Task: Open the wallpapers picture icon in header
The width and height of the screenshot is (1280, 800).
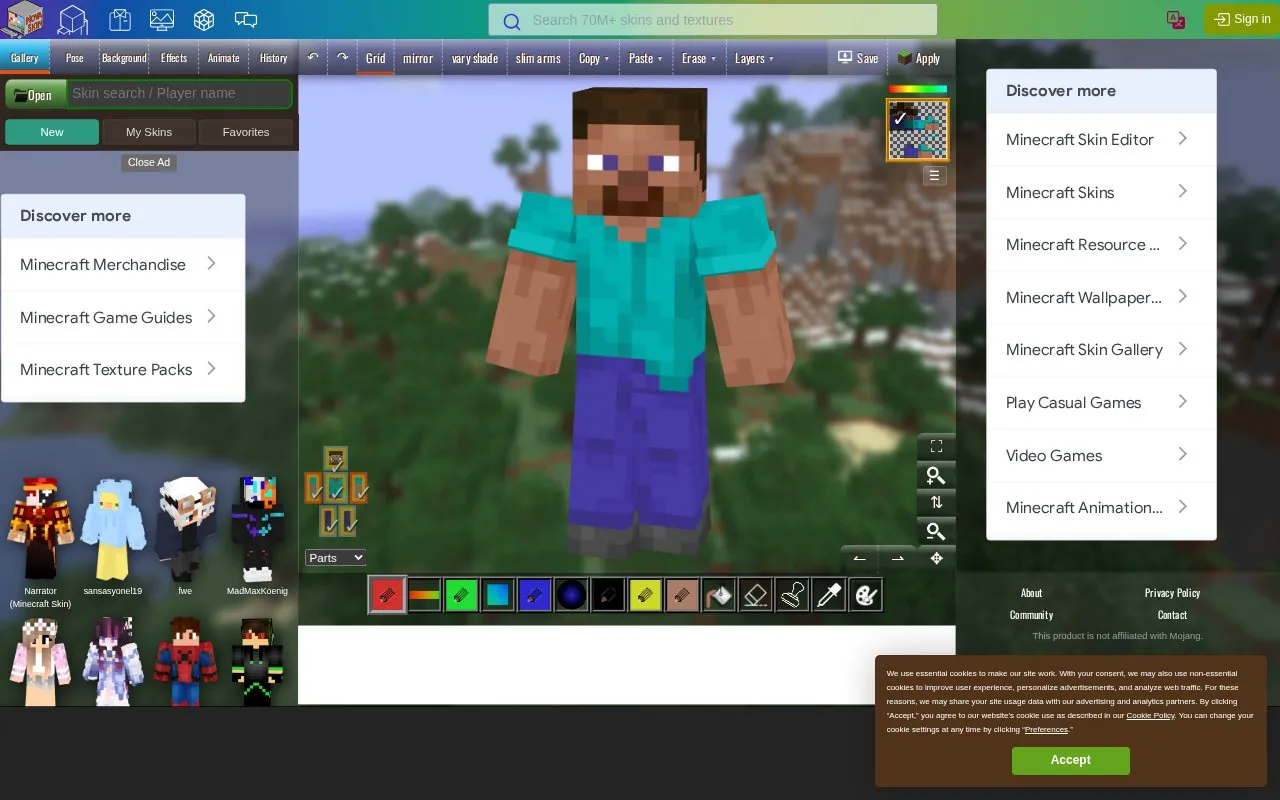Action: click(x=162, y=19)
